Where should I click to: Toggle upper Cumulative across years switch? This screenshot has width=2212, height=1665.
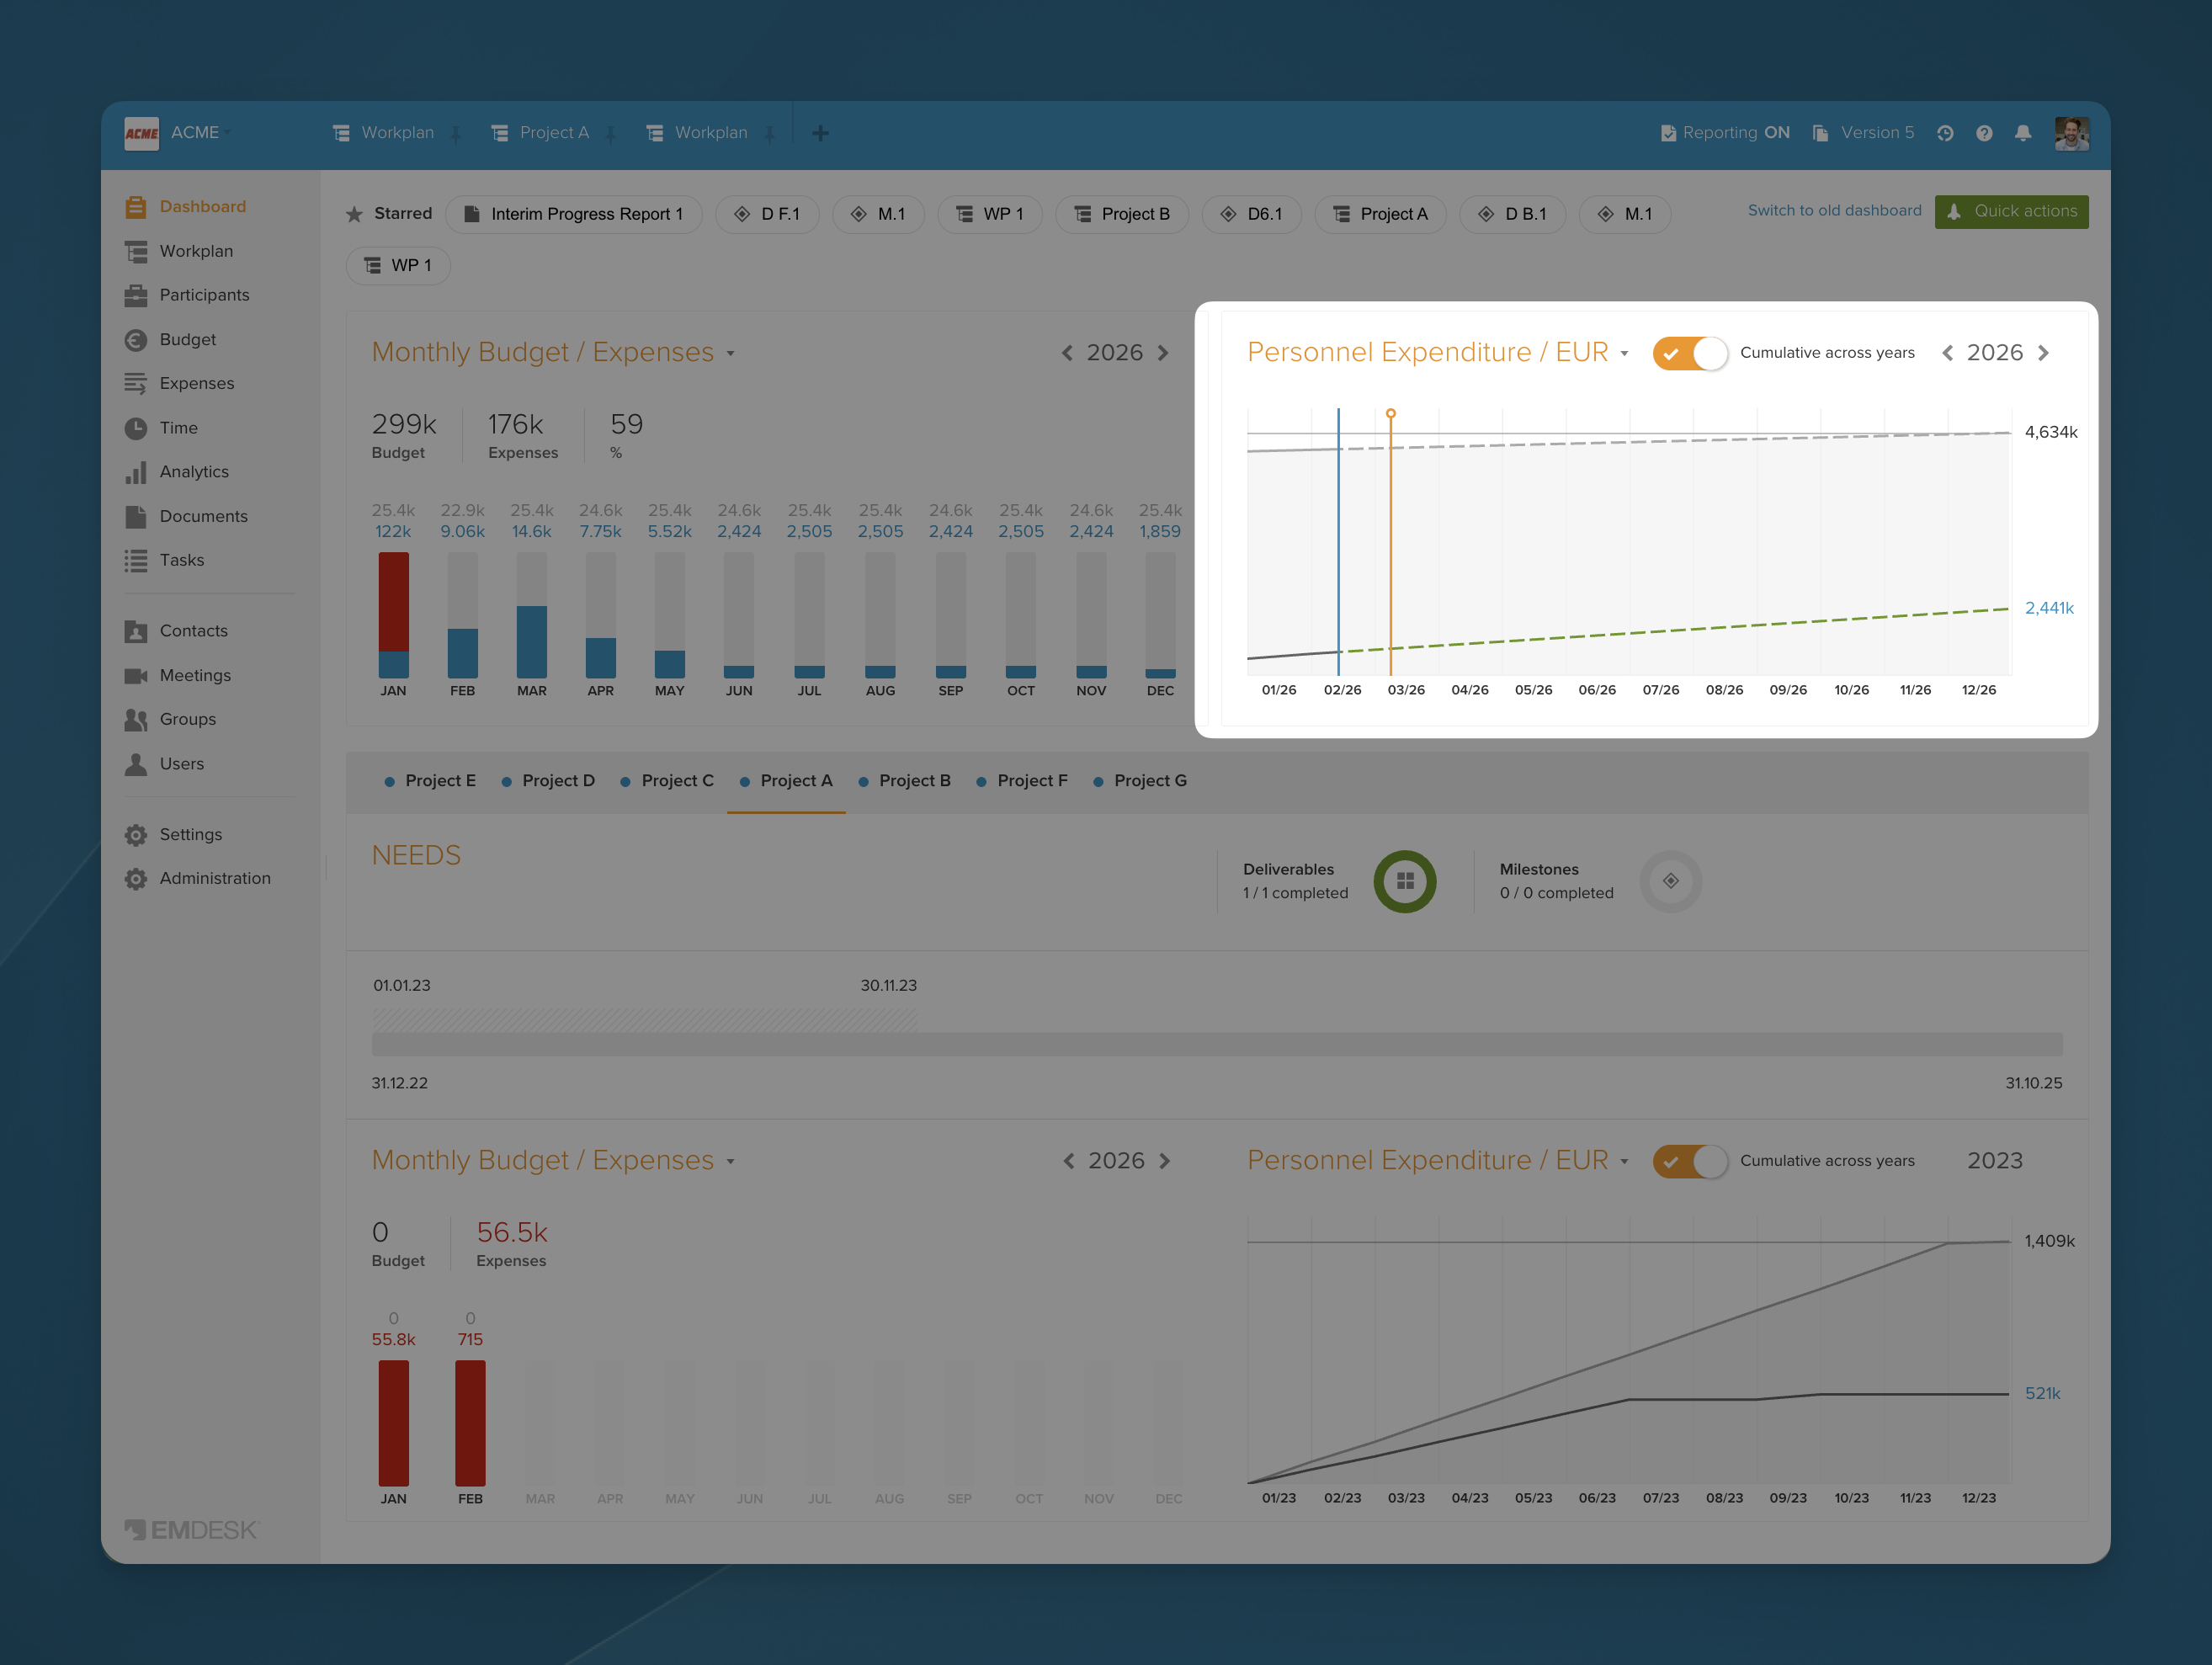click(1690, 353)
